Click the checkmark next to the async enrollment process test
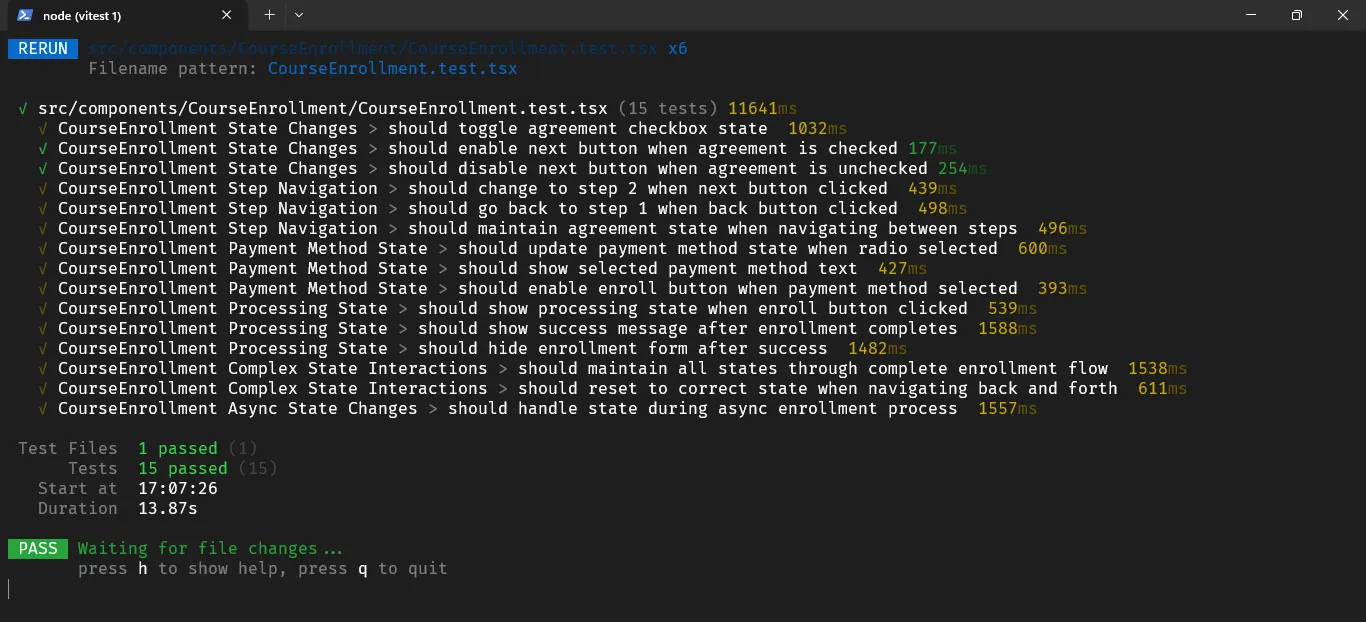 (41, 408)
